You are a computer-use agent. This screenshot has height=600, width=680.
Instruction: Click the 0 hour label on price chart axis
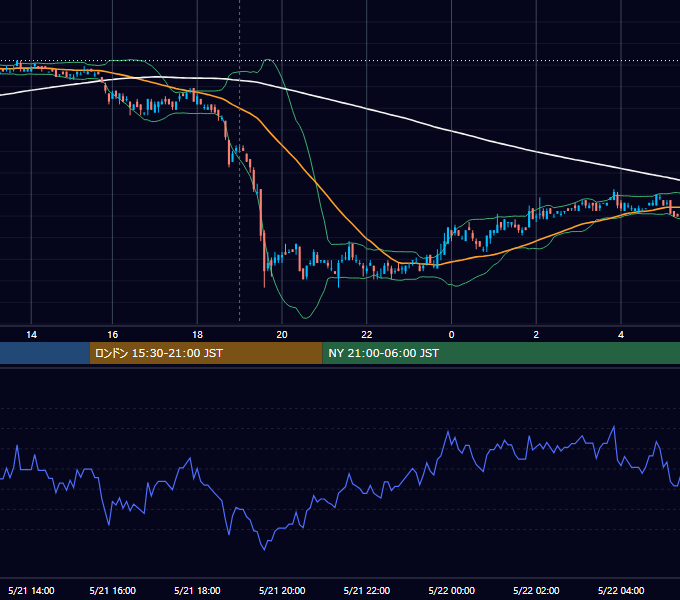[451, 335]
